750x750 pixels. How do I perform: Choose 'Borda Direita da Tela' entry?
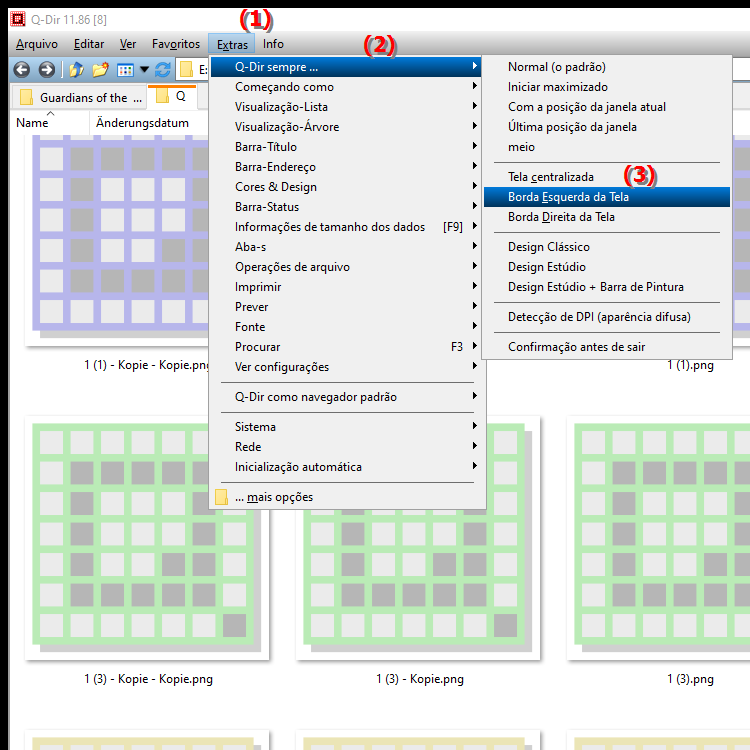point(560,217)
